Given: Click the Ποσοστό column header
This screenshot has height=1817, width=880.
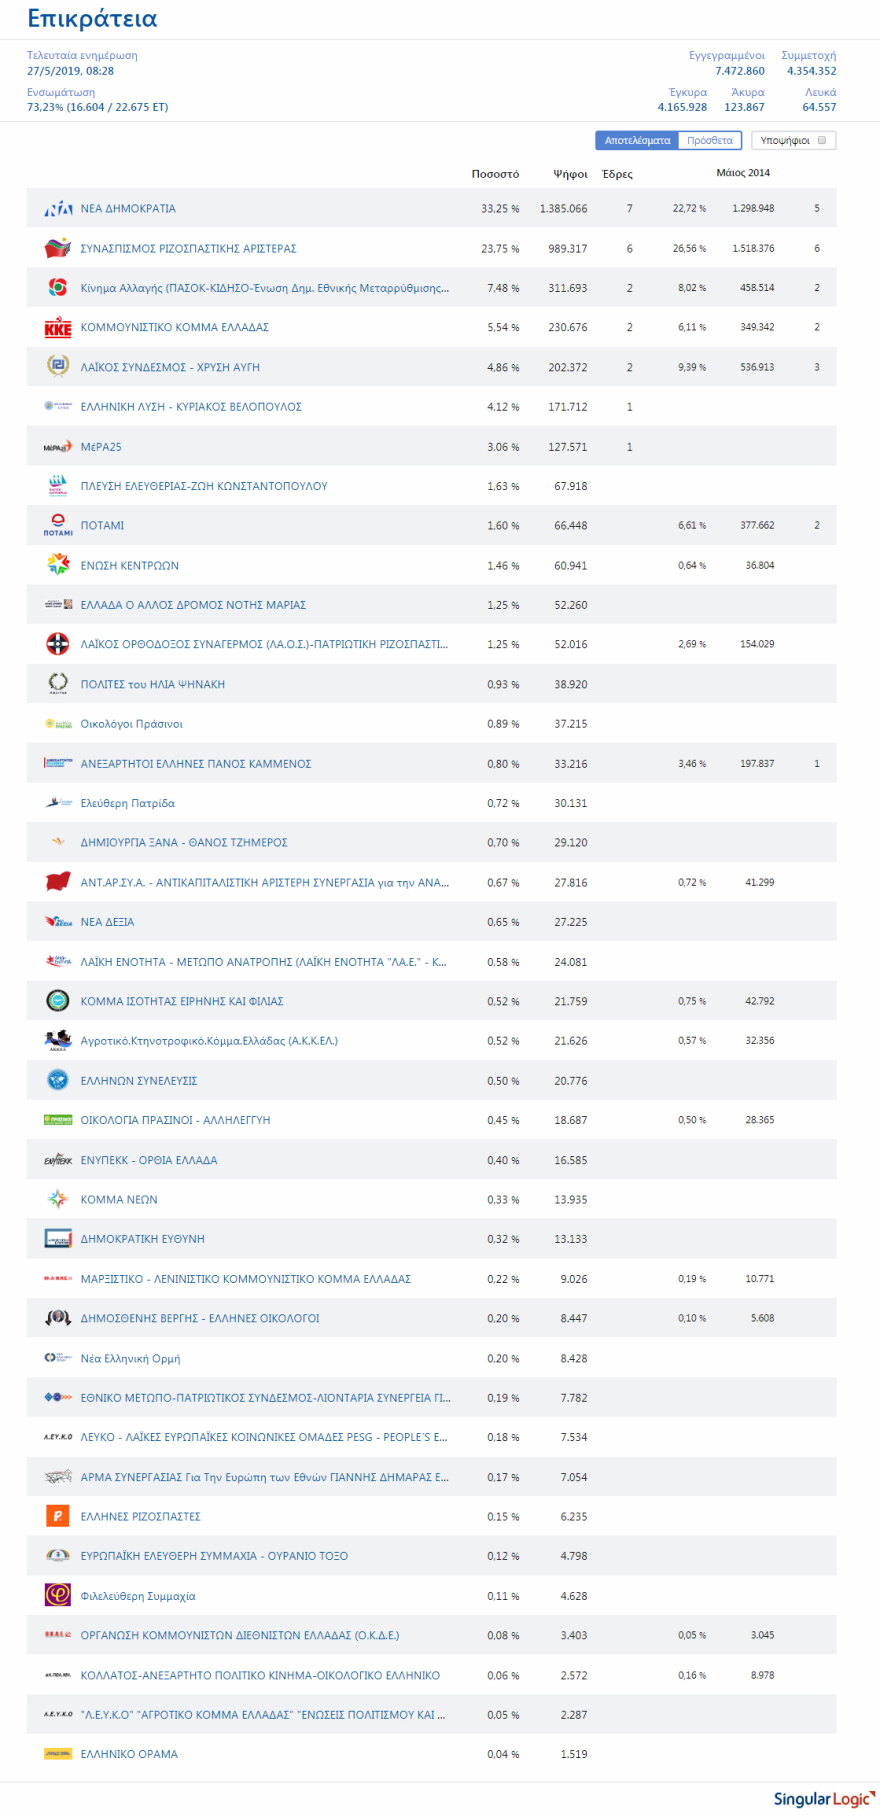Looking at the screenshot, I should [x=495, y=174].
